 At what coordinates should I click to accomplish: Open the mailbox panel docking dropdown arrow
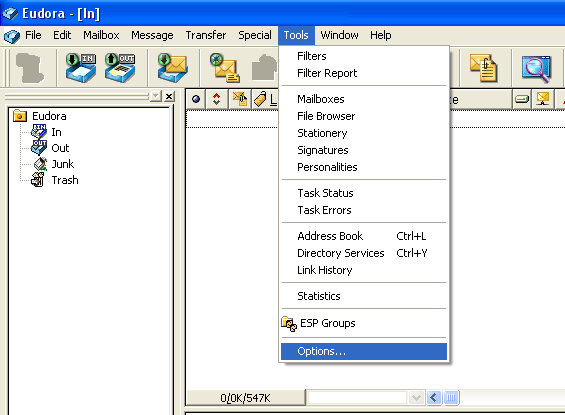(x=156, y=97)
